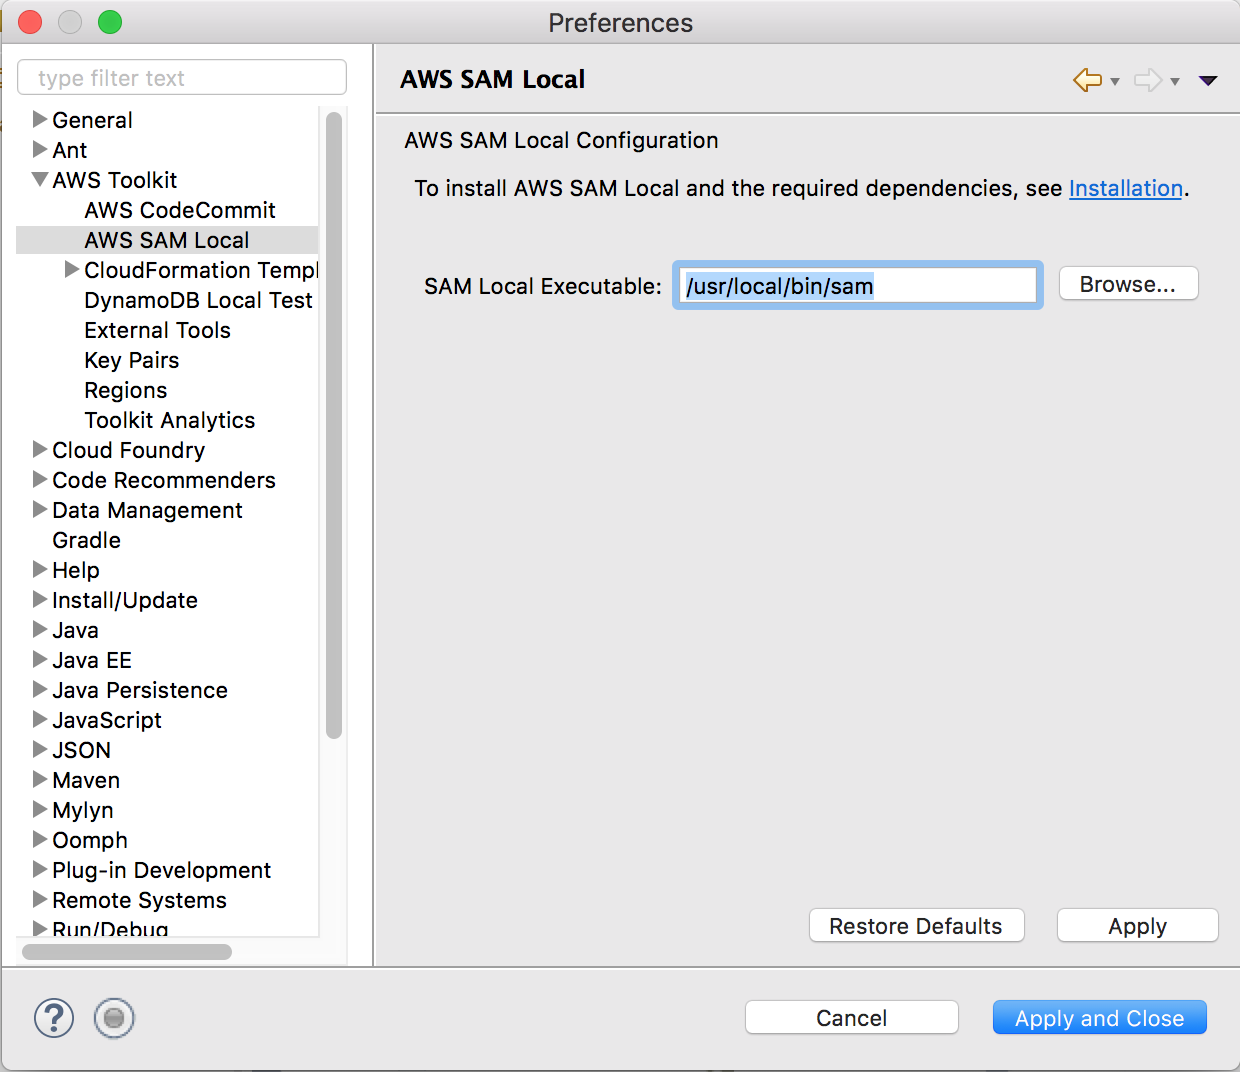Open the back history dropdown arrow

click(1115, 82)
